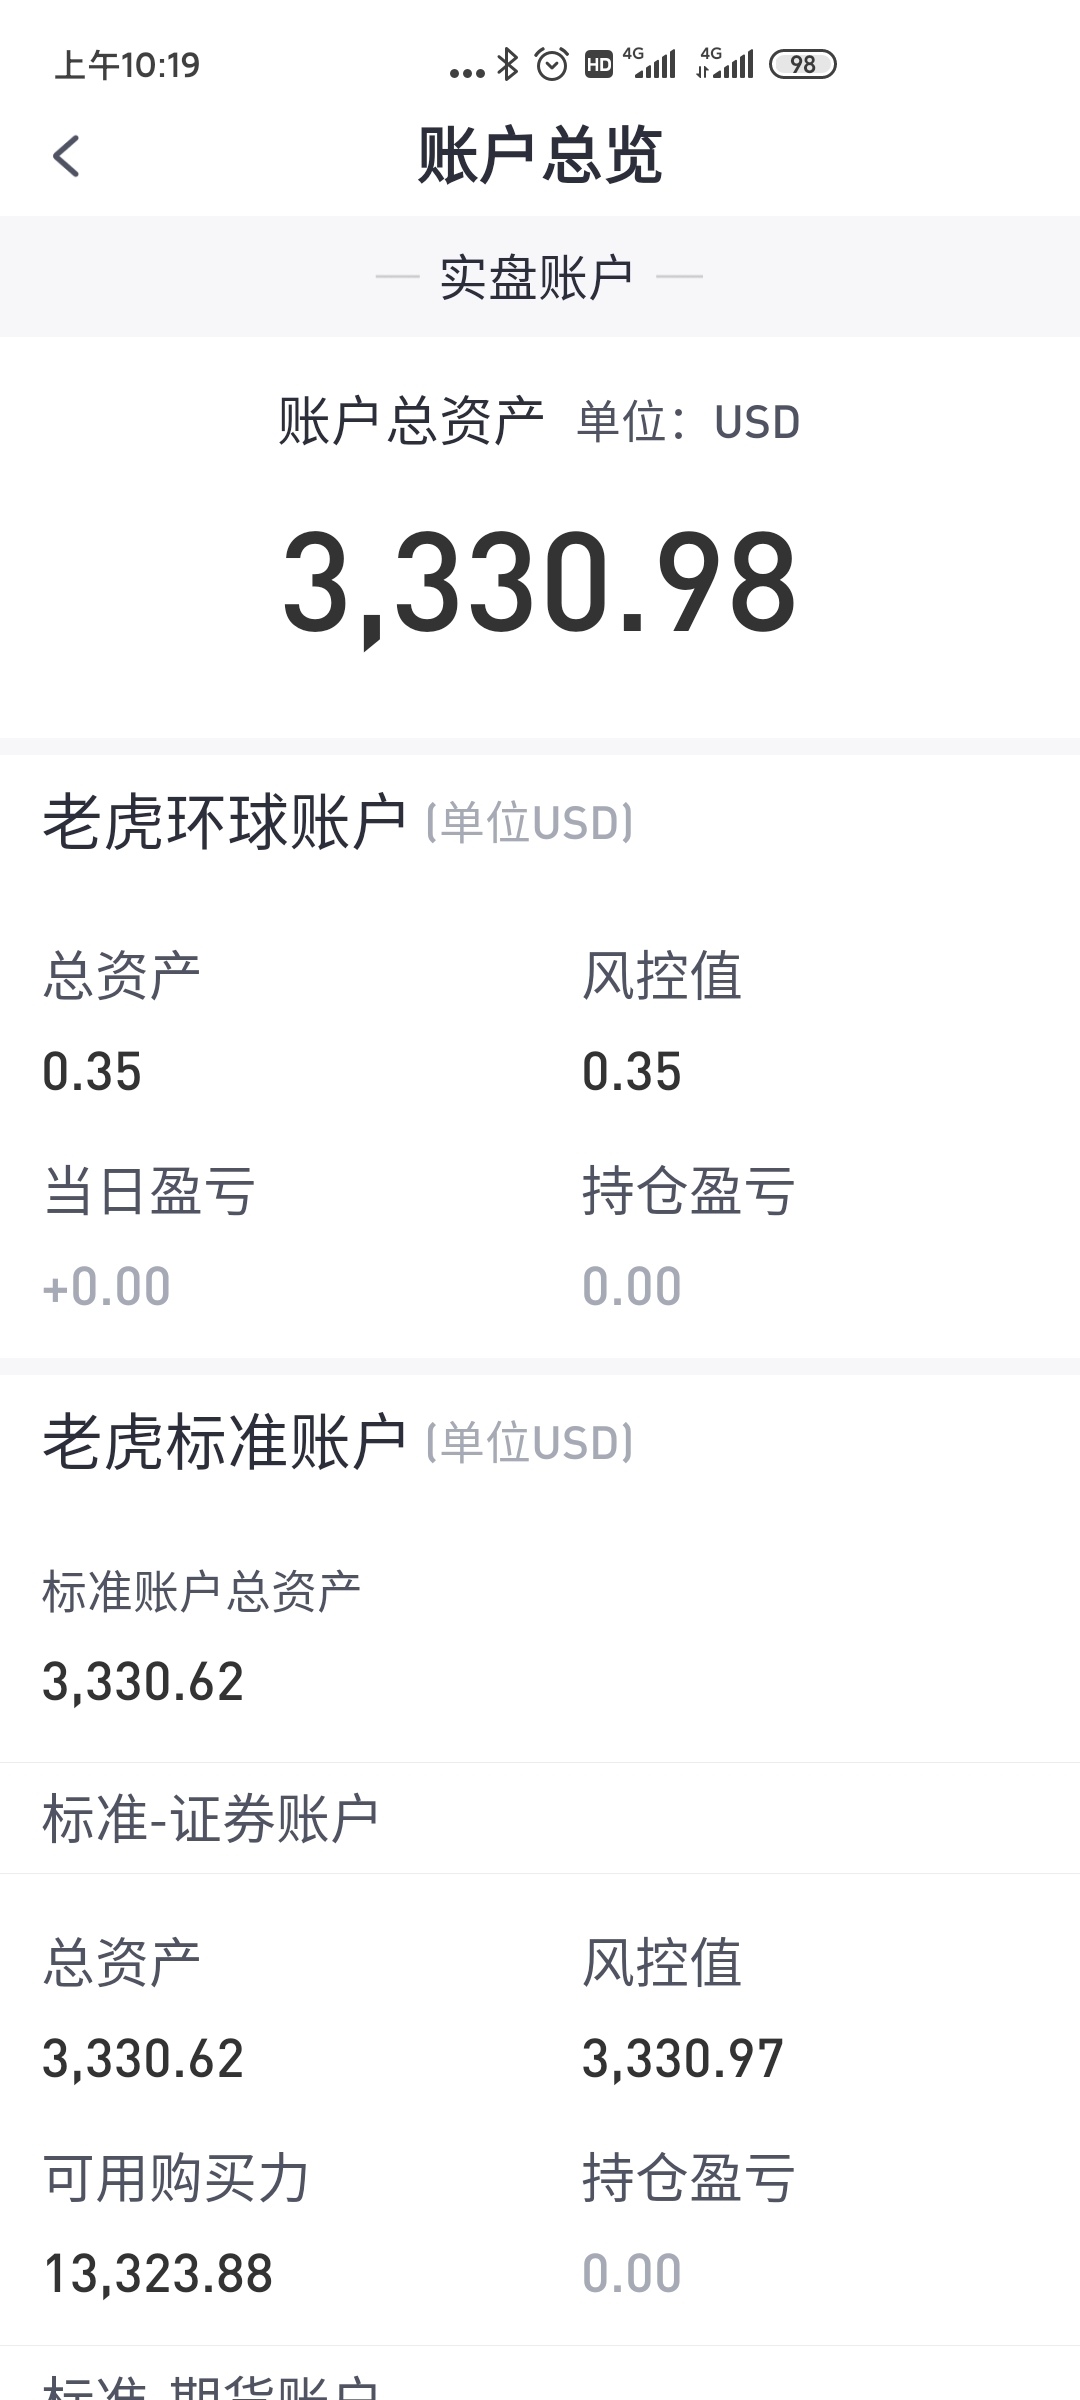The image size is (1080, 2400).
Task: Tap the 单位: USD currency label
Action: 688,422
